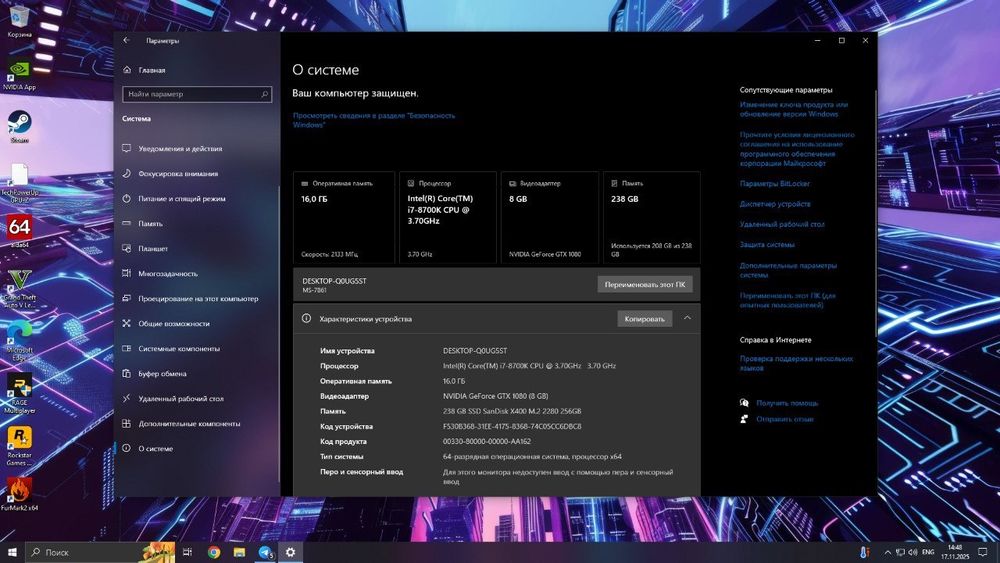Open the volume control in tray
The image size is (1000, 563).
pyautogui.click(x=912, y=552)
